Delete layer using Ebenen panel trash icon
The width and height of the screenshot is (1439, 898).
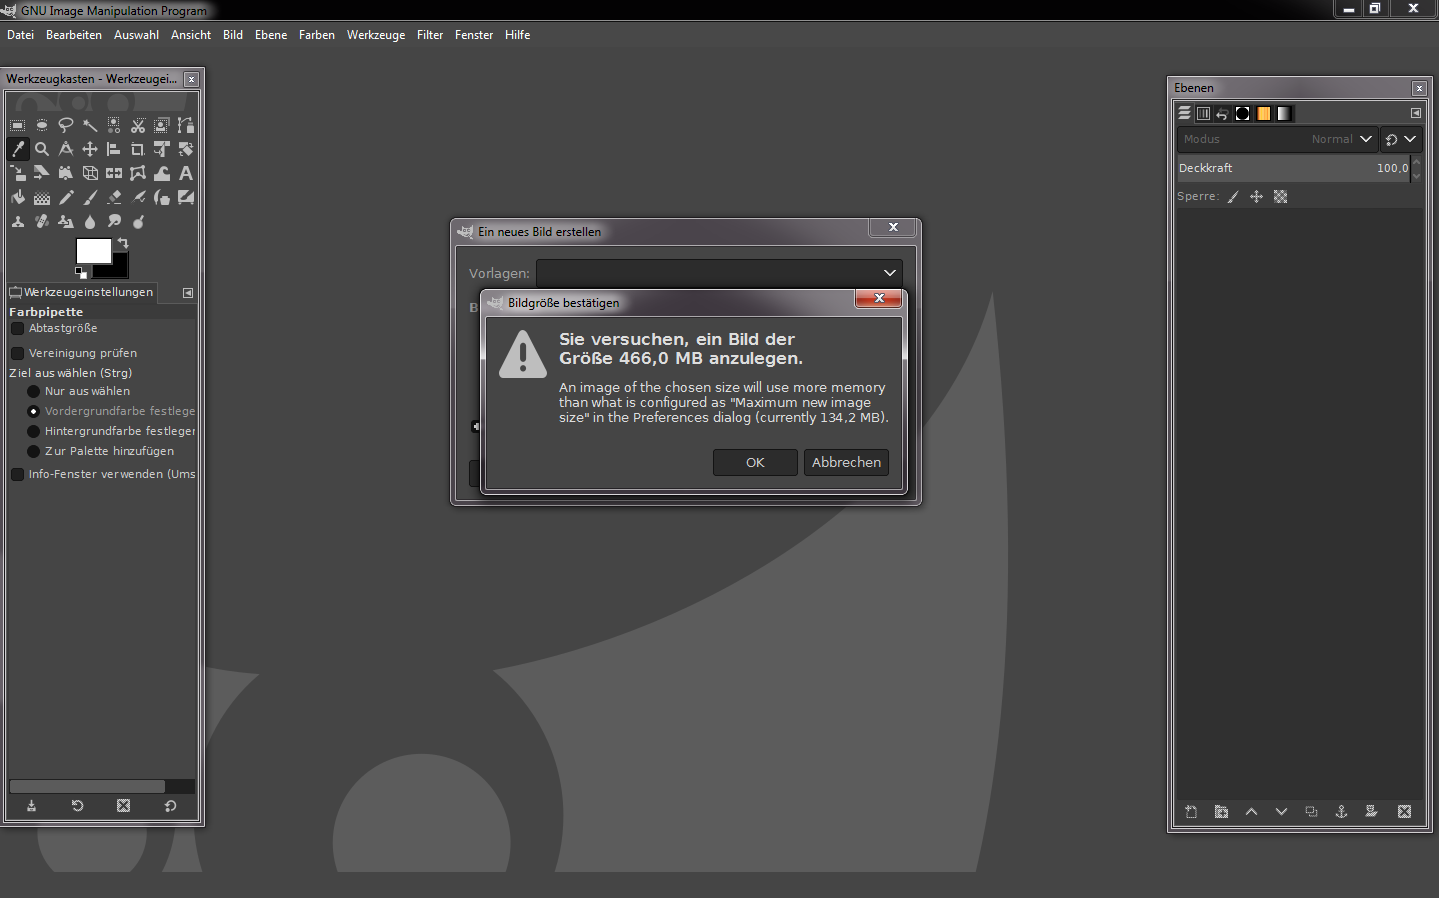(1404, 812)
